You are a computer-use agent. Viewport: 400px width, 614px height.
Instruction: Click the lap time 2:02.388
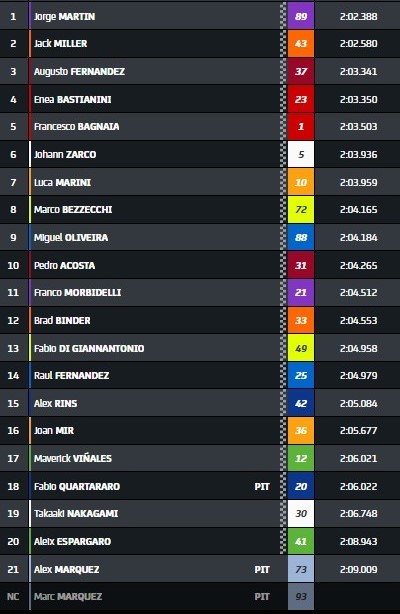(x=358, y=16)
